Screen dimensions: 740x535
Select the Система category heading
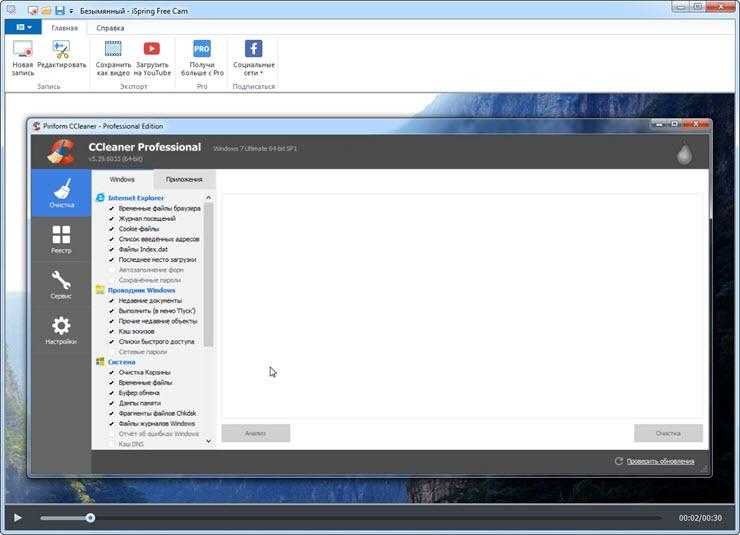point(122,362)
